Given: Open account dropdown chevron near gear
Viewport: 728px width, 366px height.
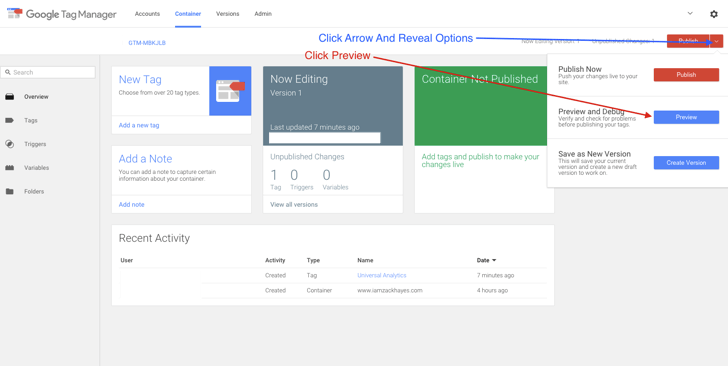Looking at the screenshot, I should coord(690,13).
